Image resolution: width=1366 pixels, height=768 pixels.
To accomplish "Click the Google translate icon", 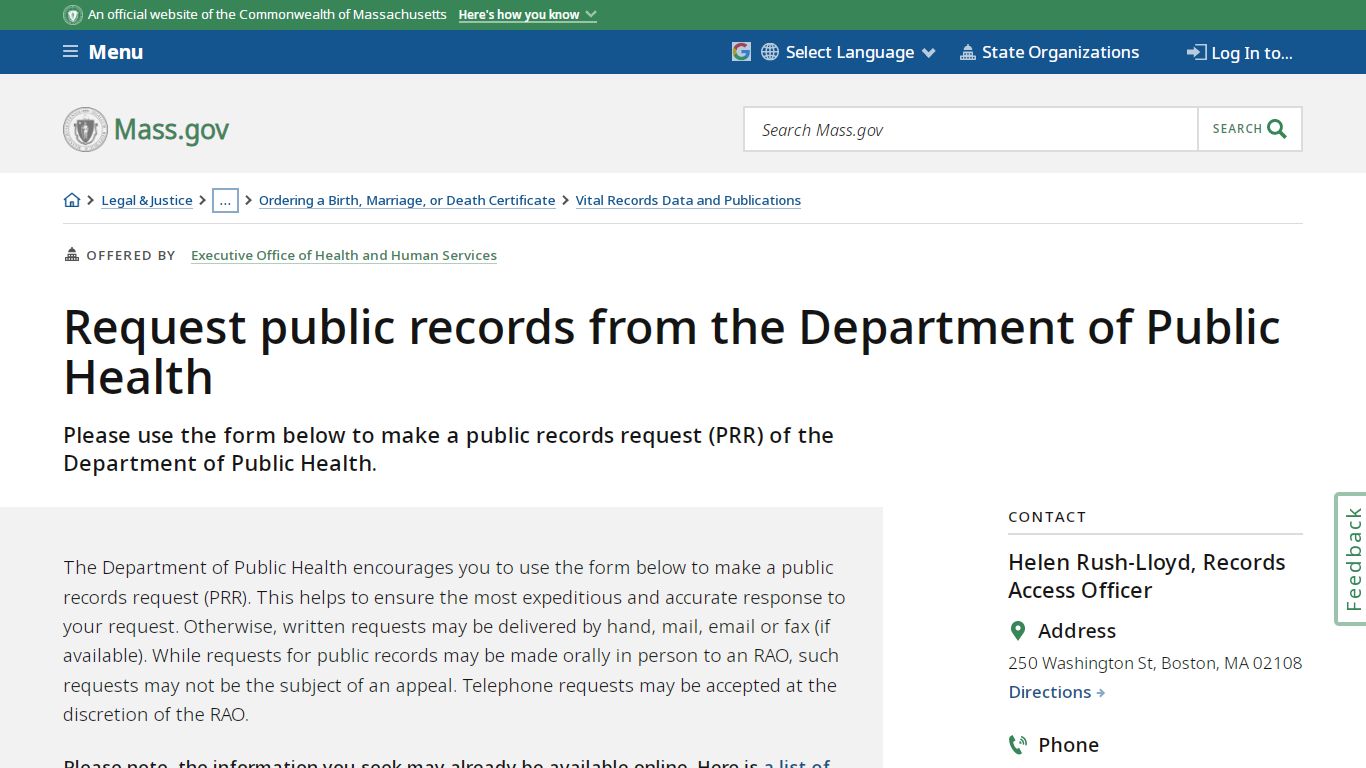I will click(x=741, y=52).
